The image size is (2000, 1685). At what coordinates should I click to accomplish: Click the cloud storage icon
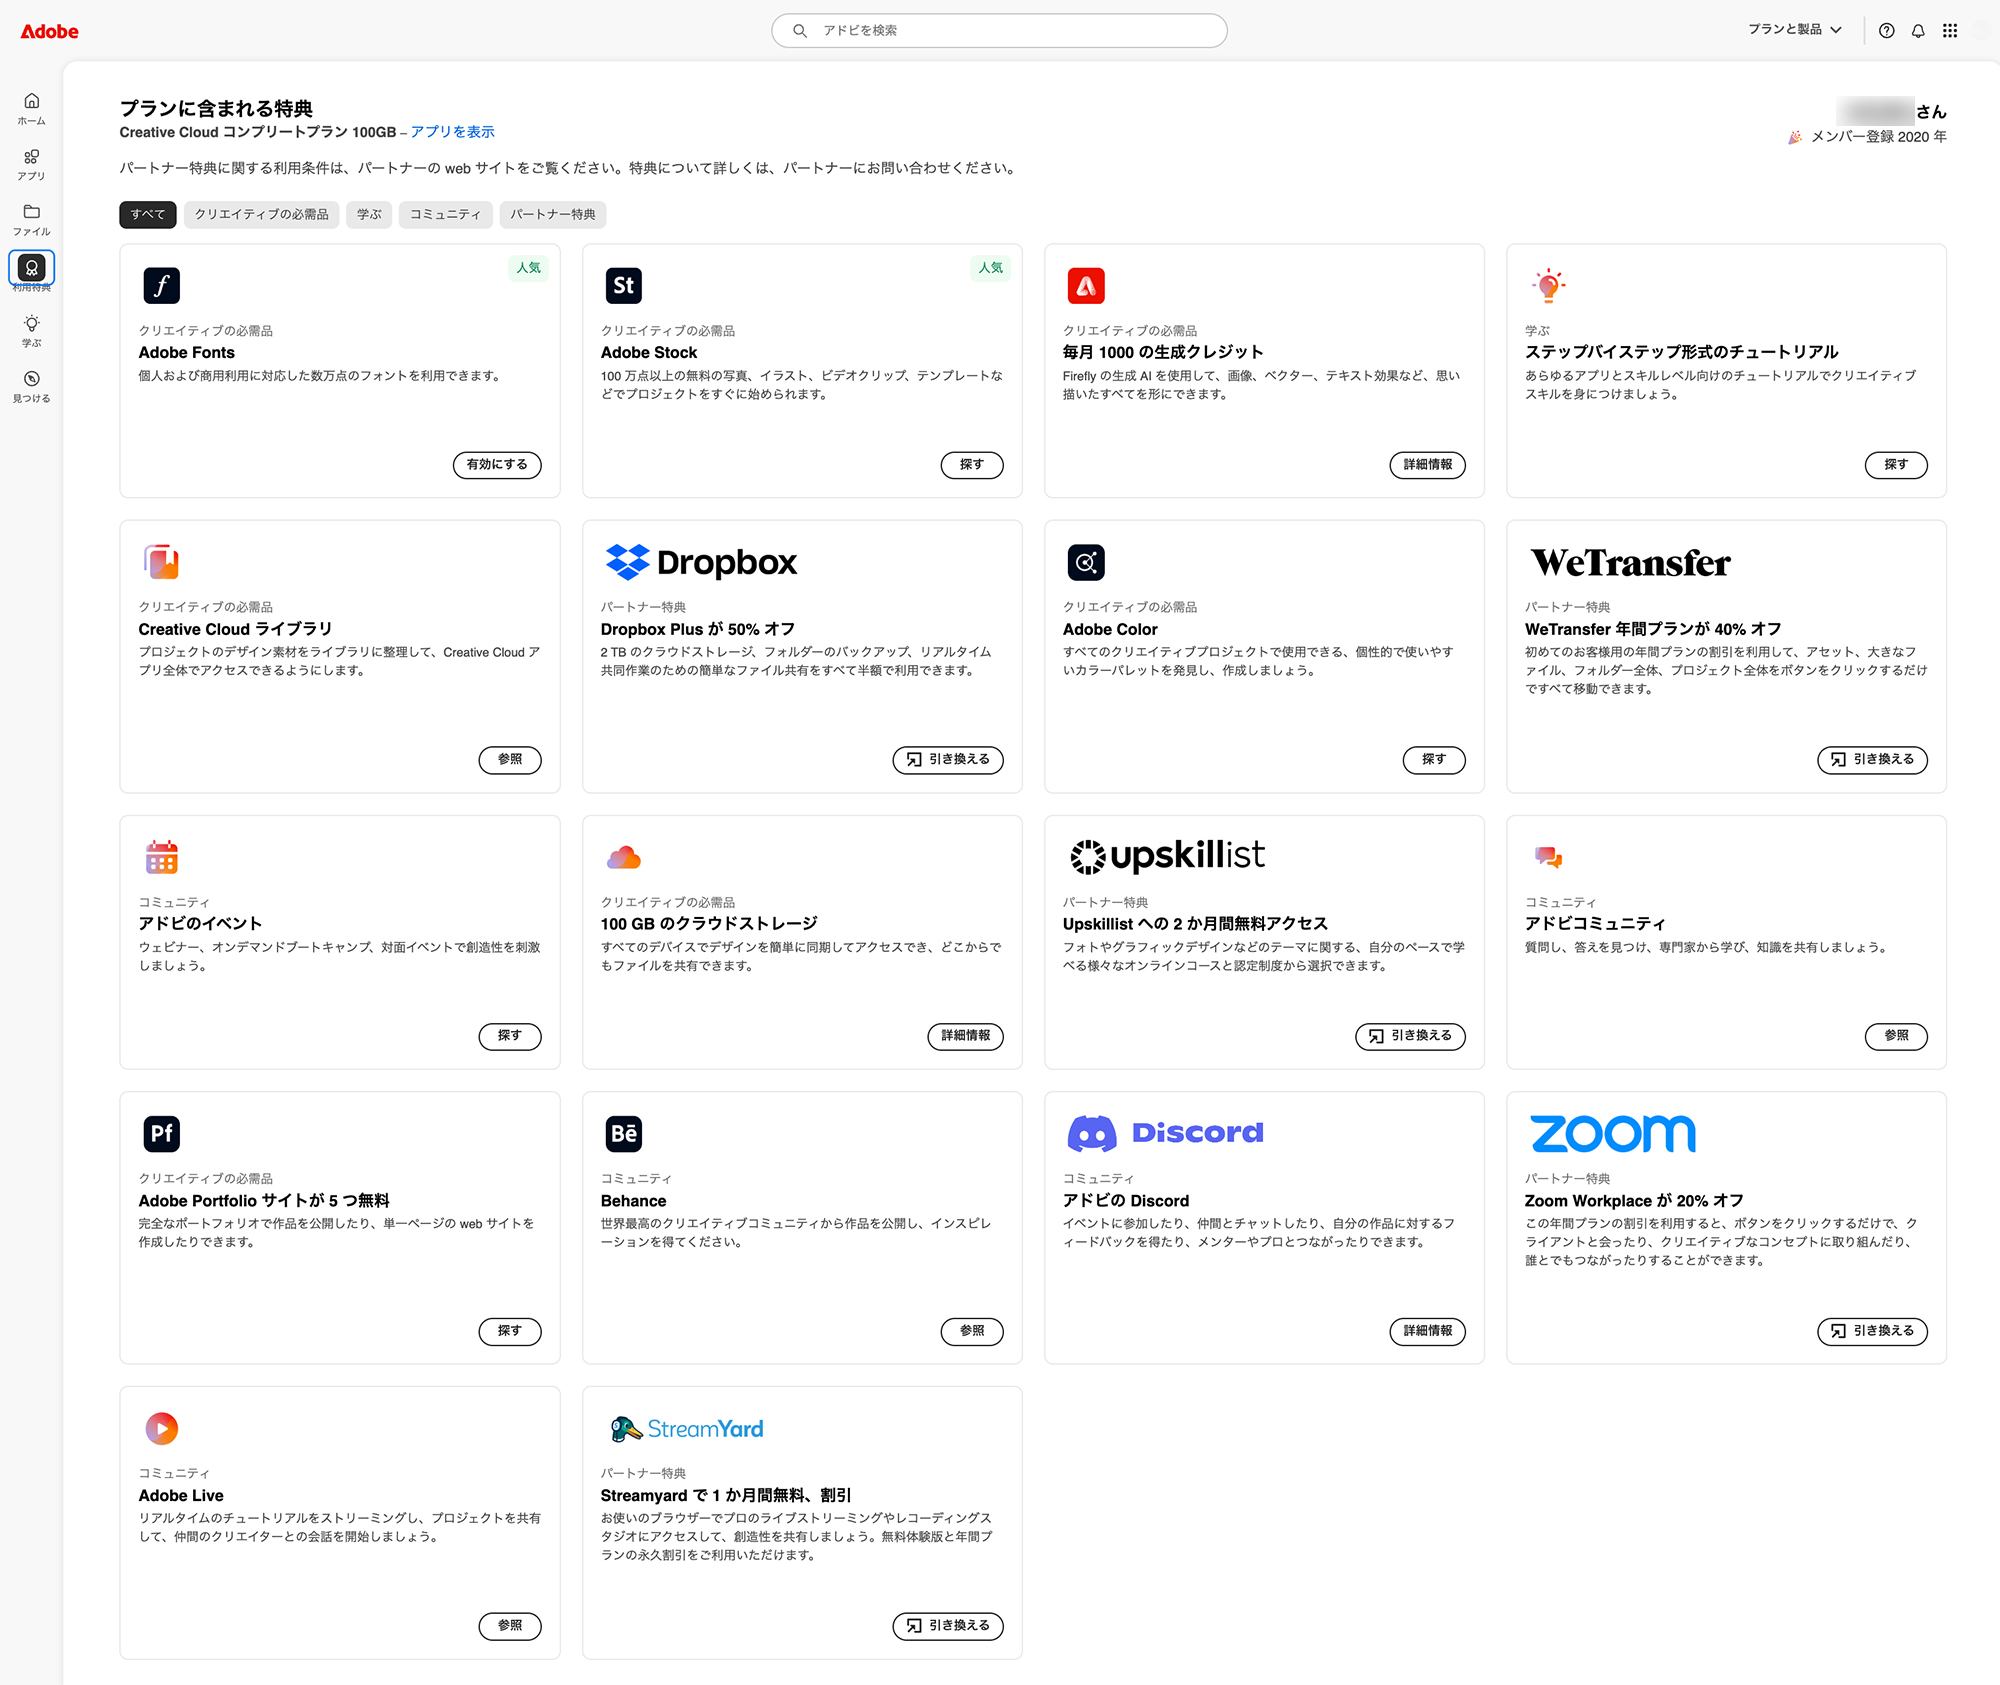623,857
